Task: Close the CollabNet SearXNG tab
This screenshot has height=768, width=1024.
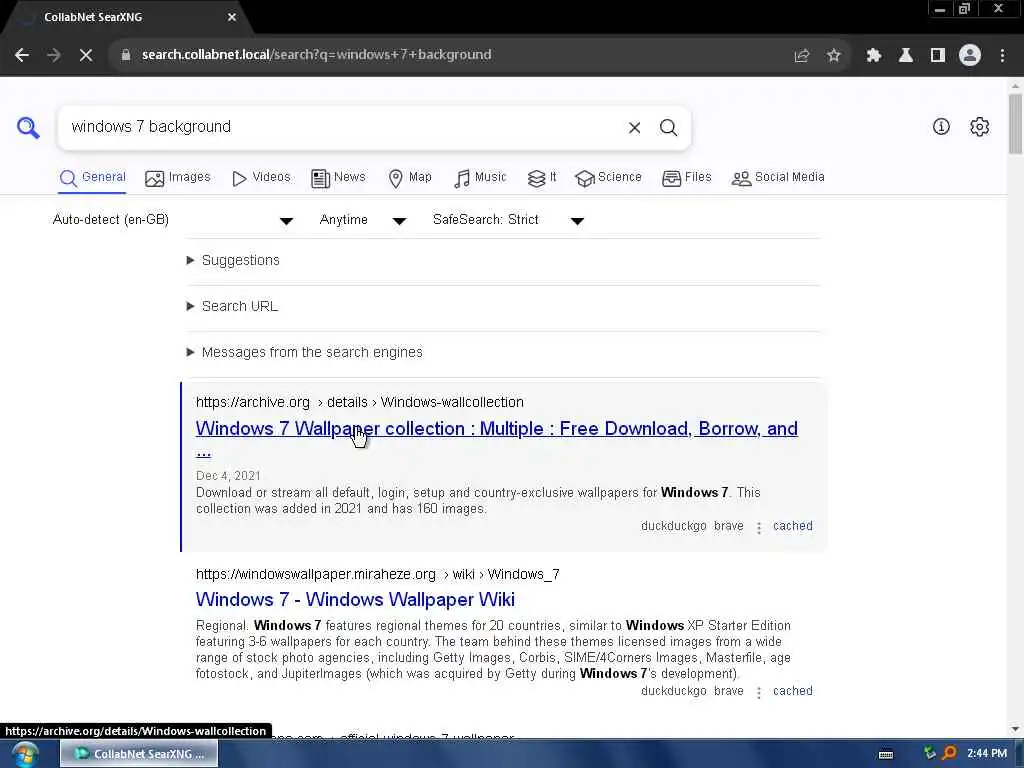Action: 232,17
